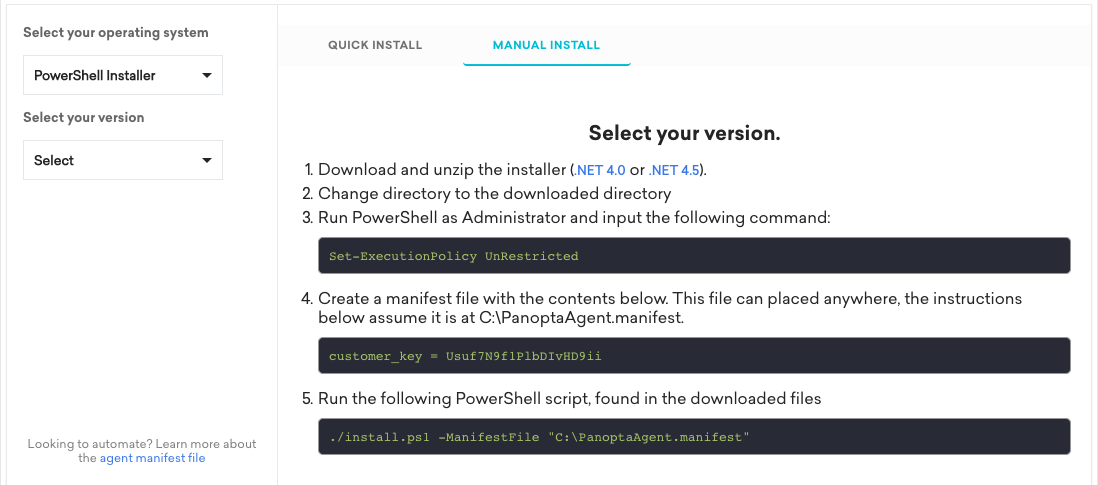Expand the version Select dropdown

[x=122, y=160]
